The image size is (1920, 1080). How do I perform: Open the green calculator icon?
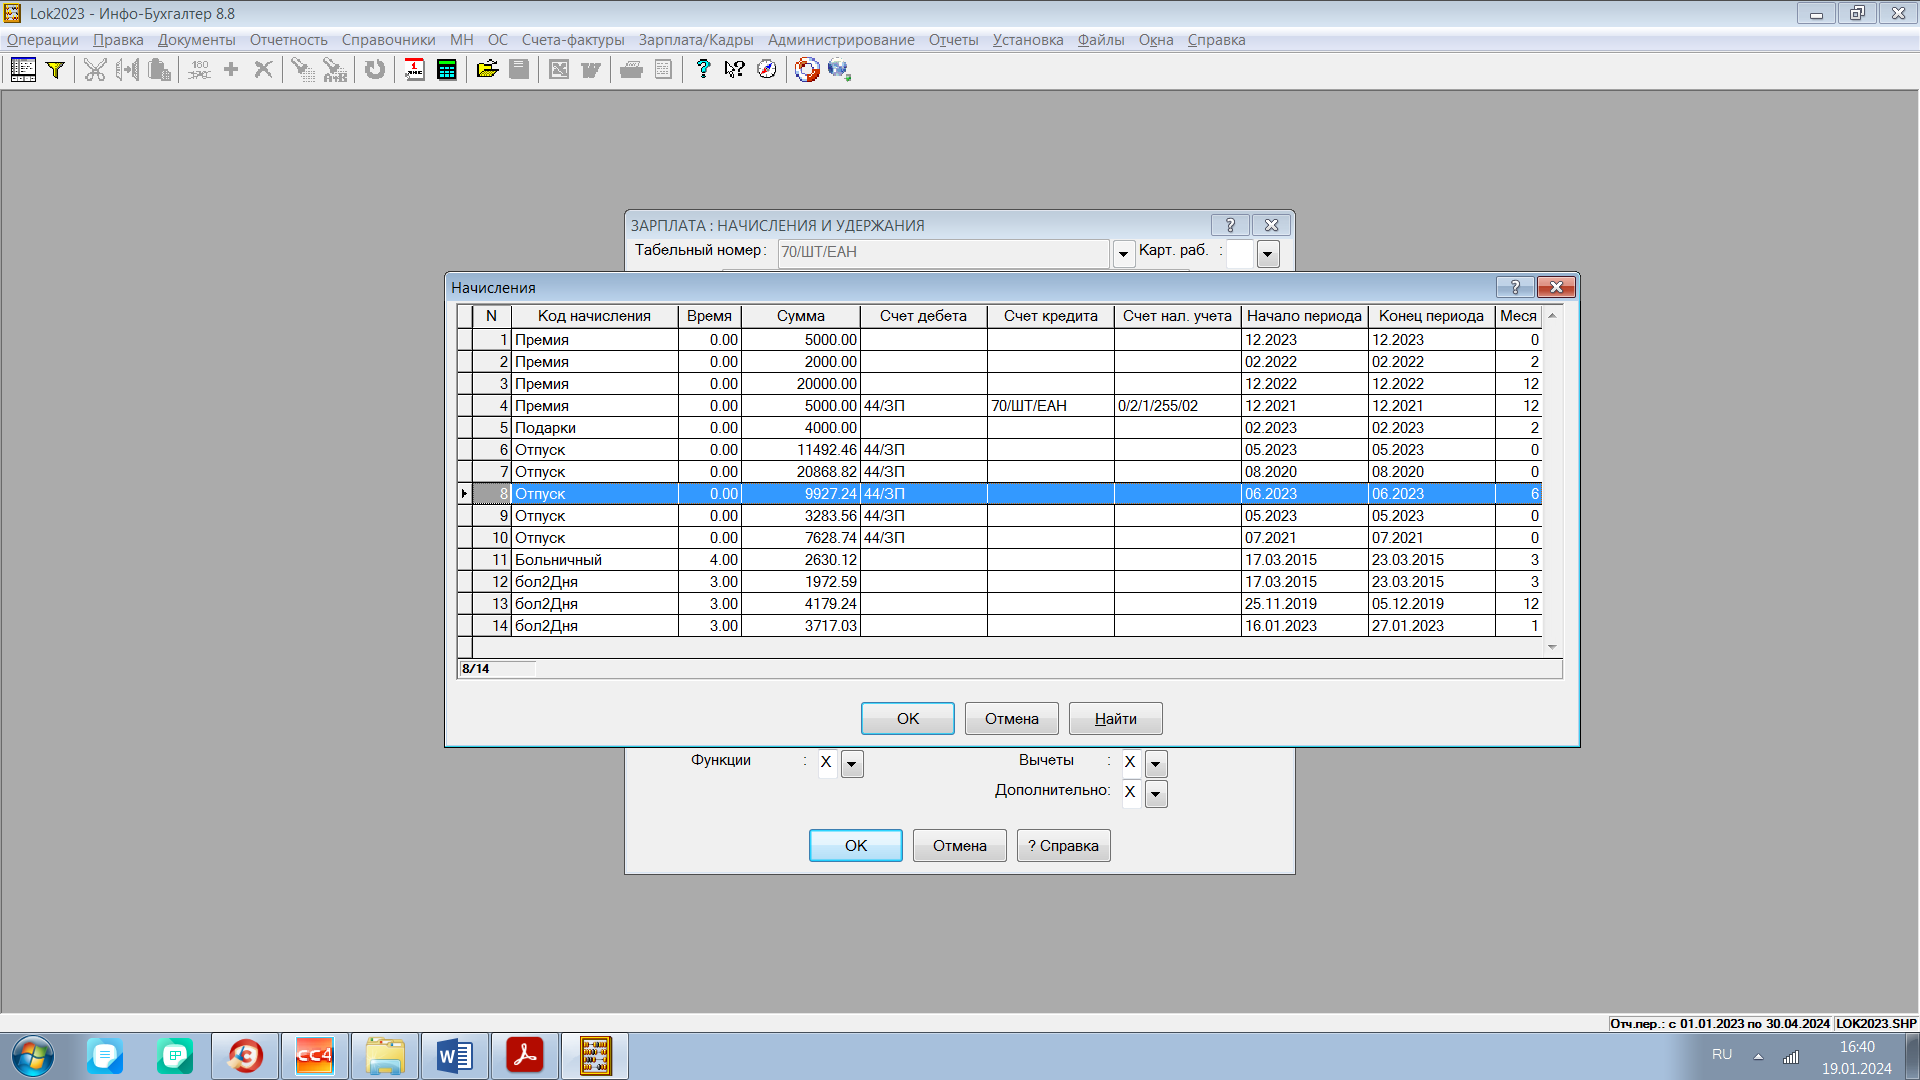(x=447, y=70)
